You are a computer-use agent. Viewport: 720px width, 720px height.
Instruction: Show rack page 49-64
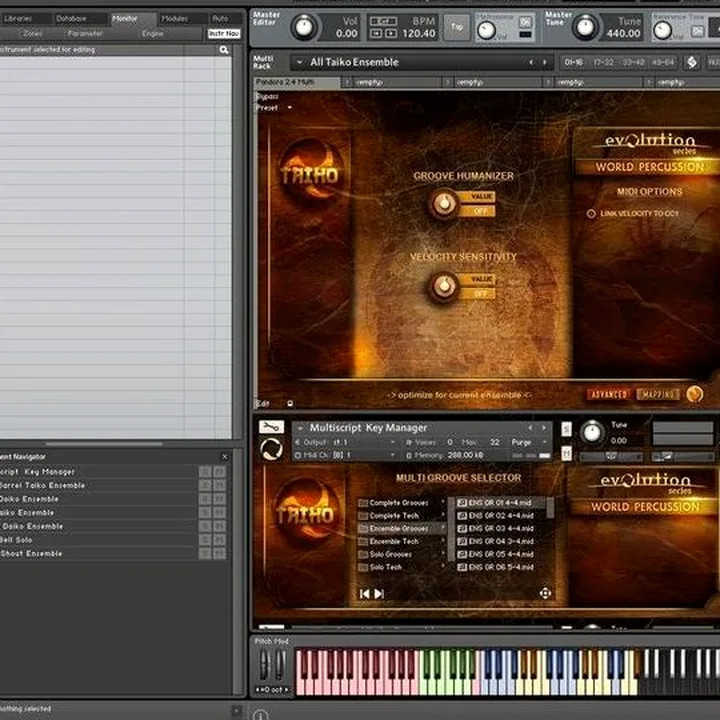click(x=662, y=62)
